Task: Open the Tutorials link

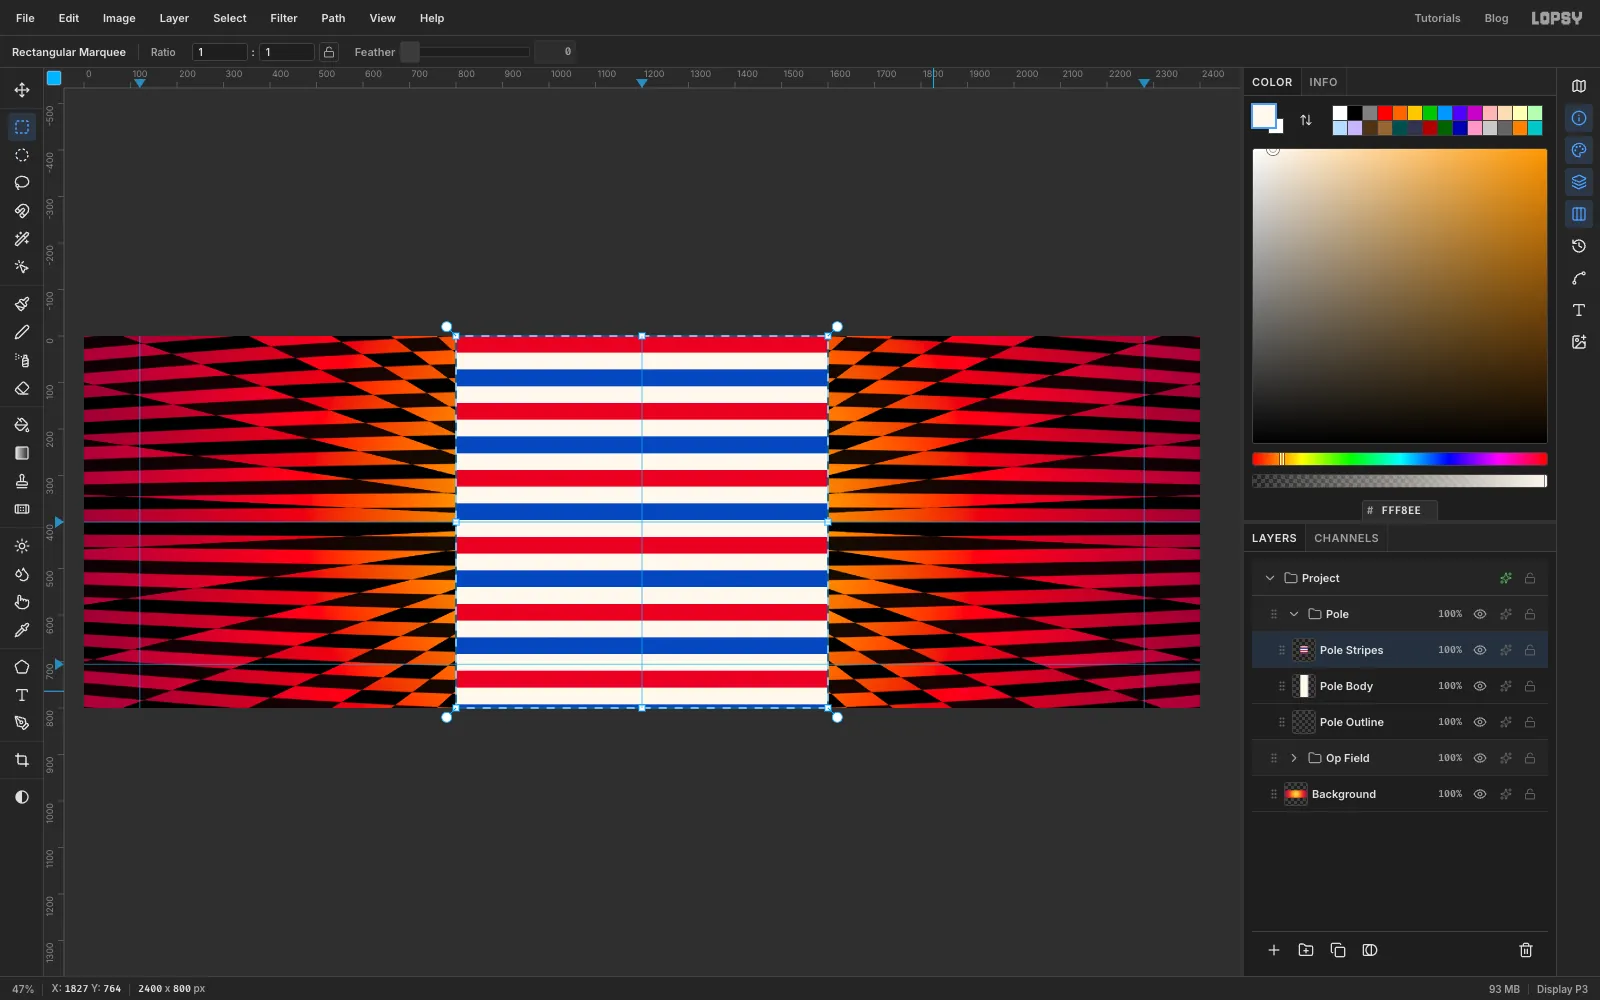Action: [x=1437, y=18]
